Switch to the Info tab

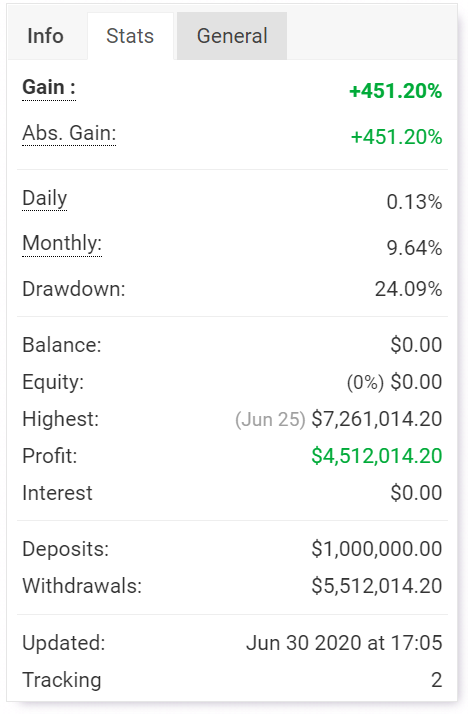point(46,36)
